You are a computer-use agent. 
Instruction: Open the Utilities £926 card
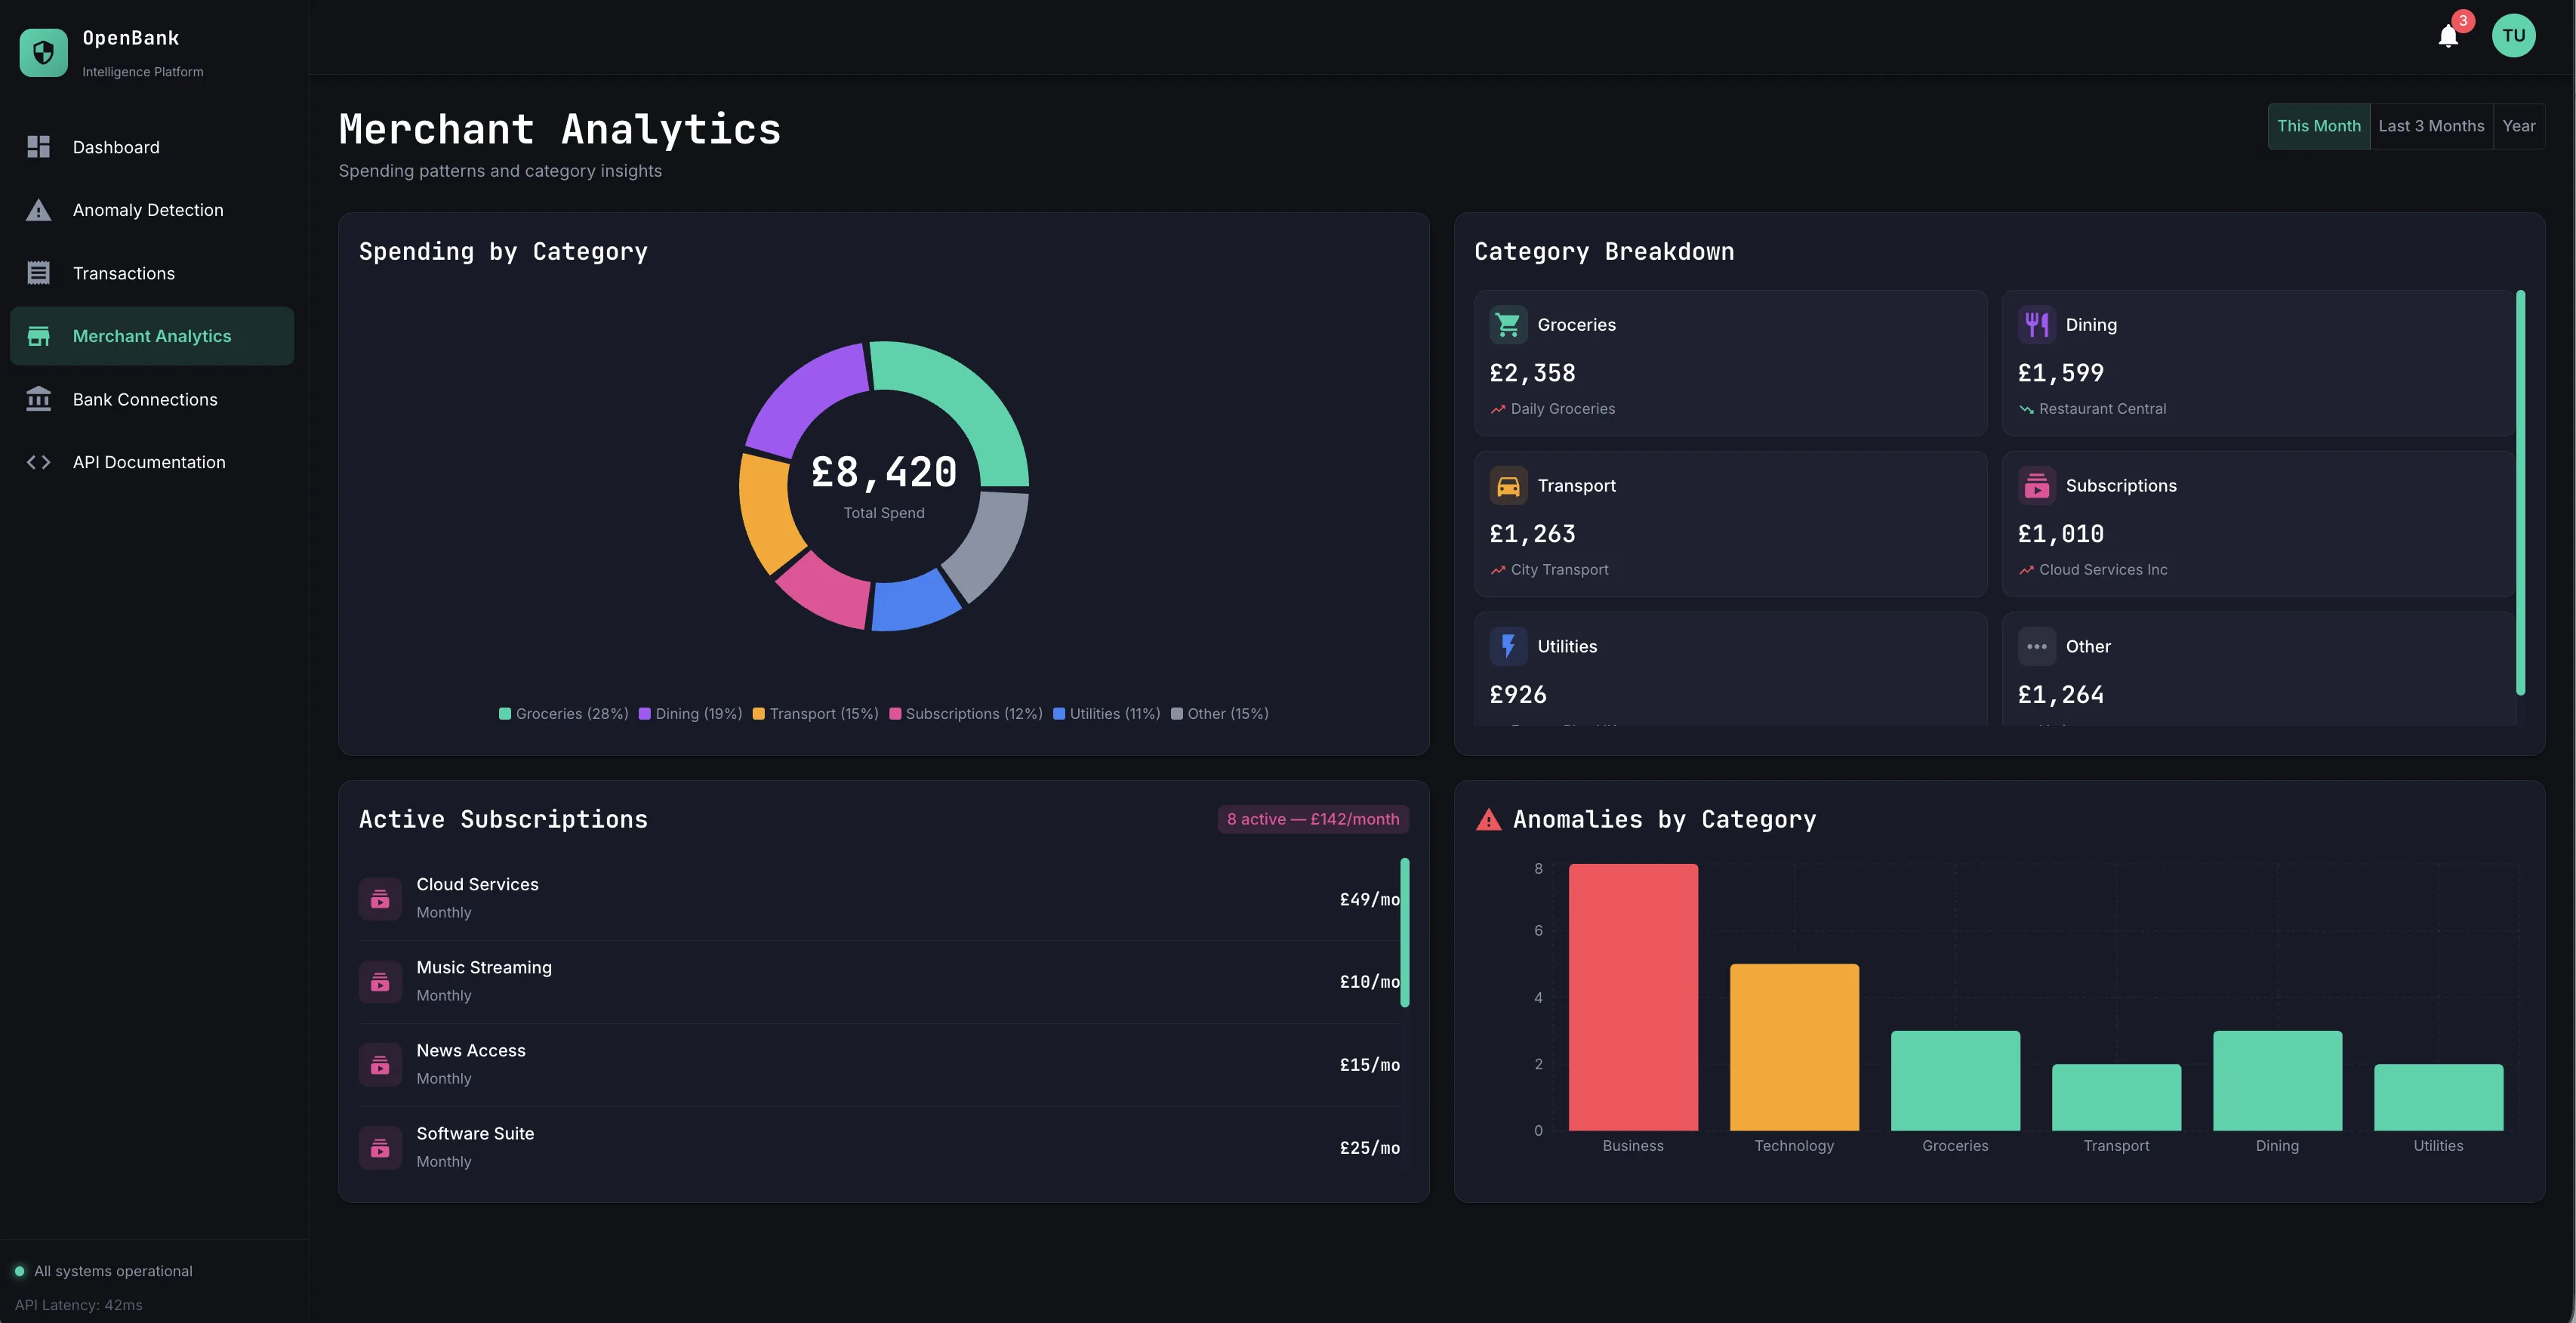tap(1730, 669)
